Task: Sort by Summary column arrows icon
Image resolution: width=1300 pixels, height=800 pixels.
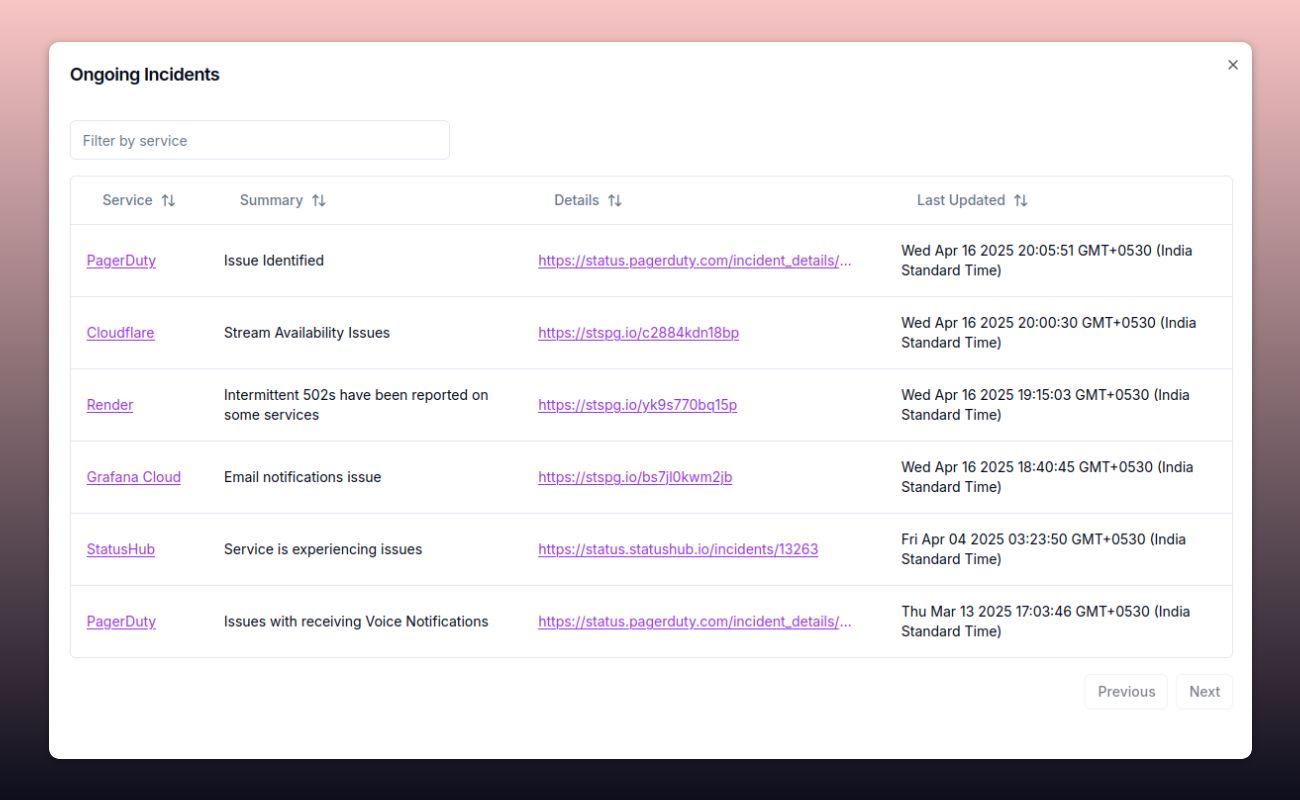Action: pyautogui.click(x=318, y=200)
